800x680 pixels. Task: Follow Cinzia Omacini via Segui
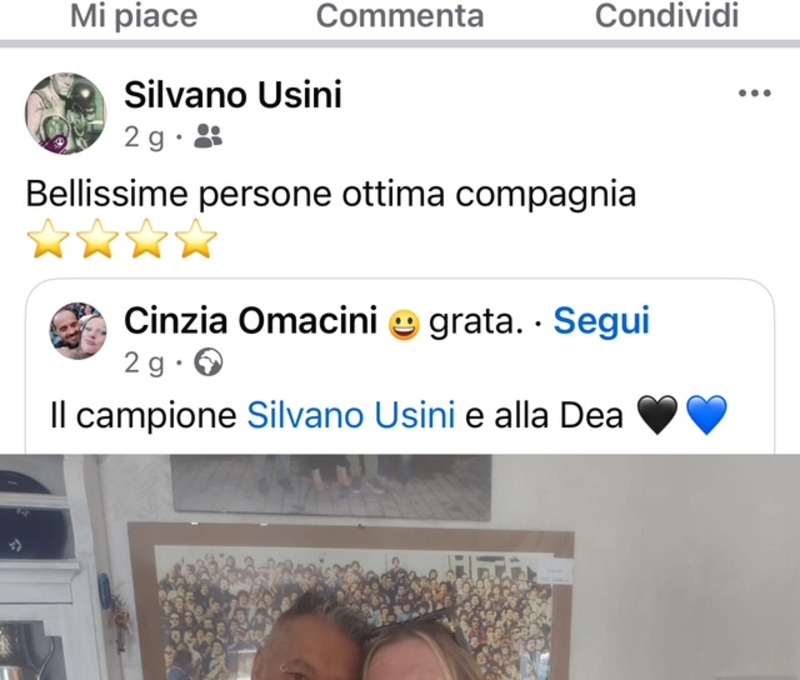(602, 321)
